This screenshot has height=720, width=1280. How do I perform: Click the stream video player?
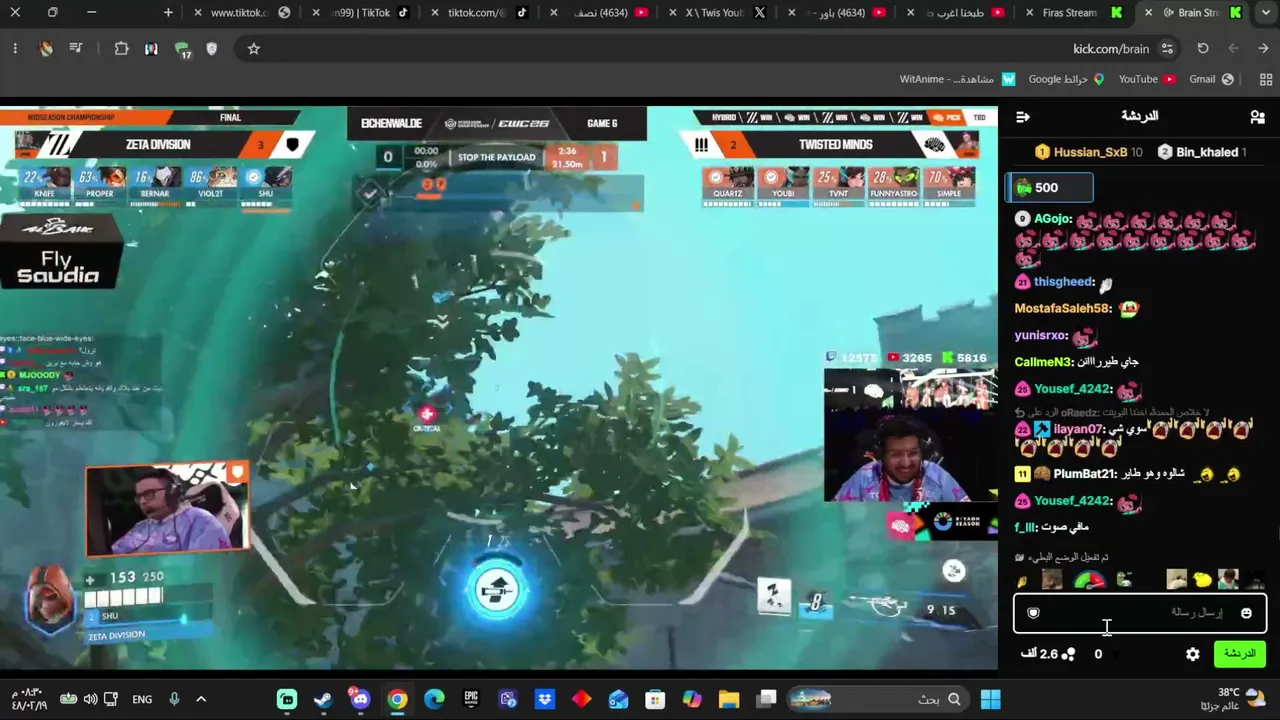tap(499, 388)
